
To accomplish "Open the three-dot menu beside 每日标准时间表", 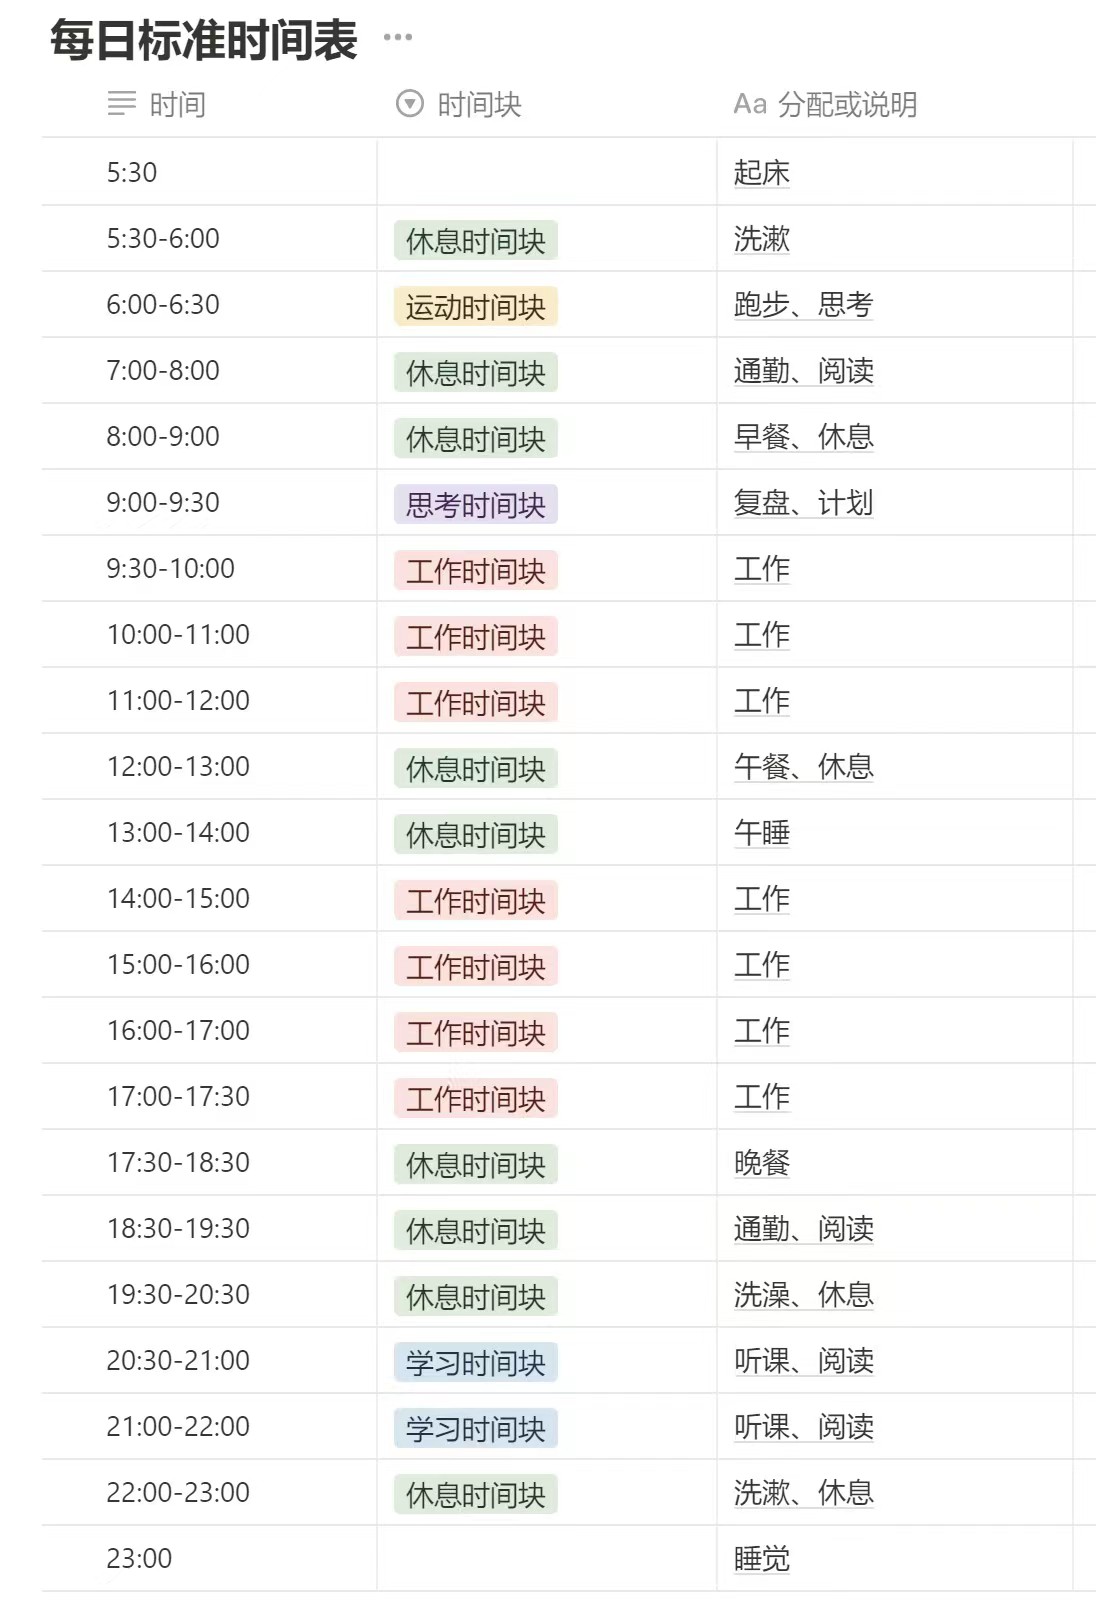I will [x=397, y=38].
